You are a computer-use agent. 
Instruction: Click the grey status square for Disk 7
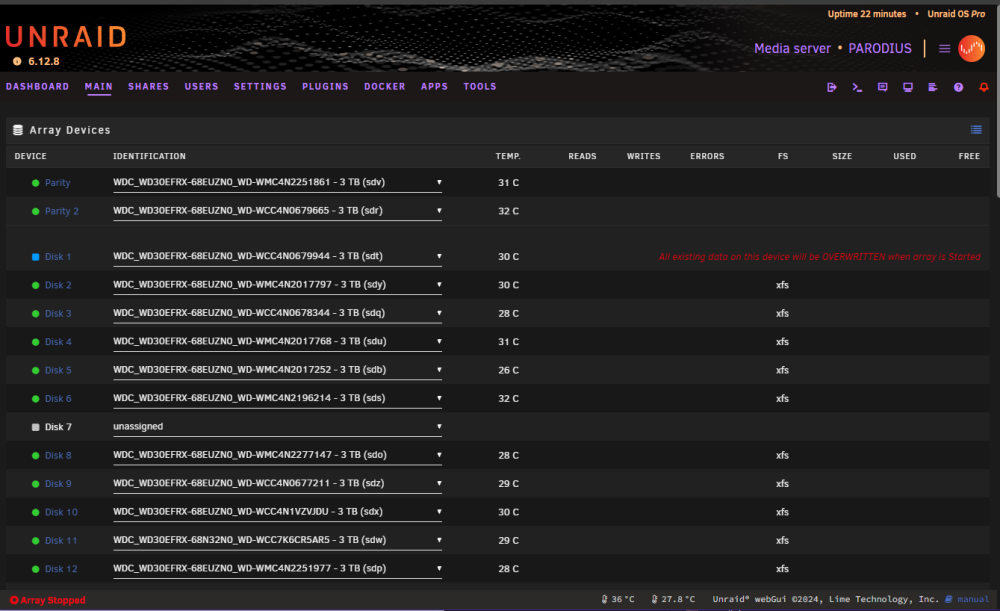tap(36, 427)
